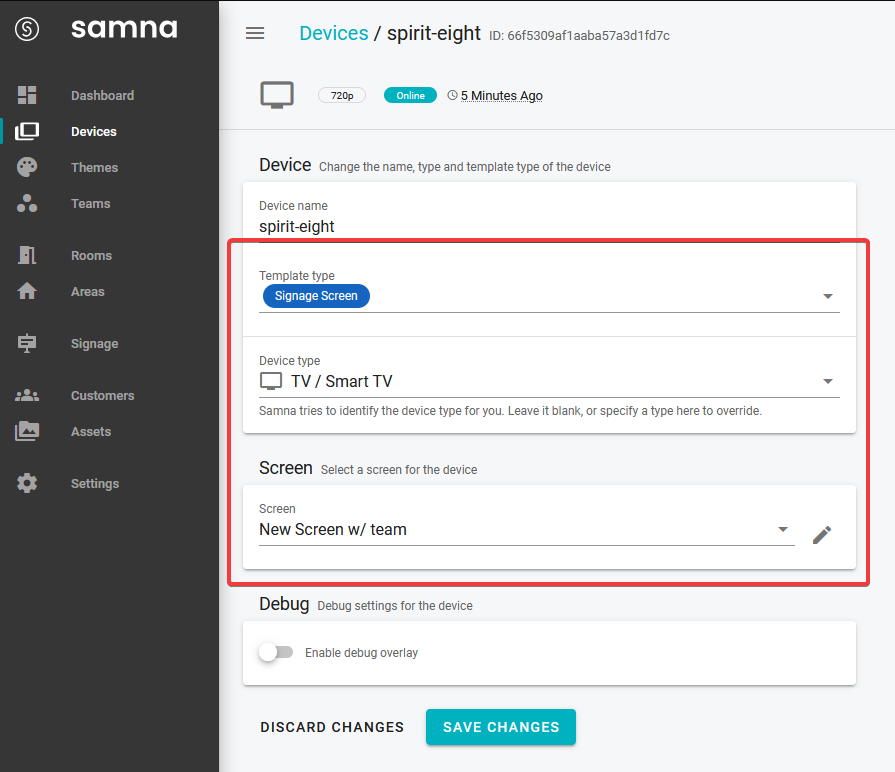Click the Settings gear icon

tap(27, 483)
